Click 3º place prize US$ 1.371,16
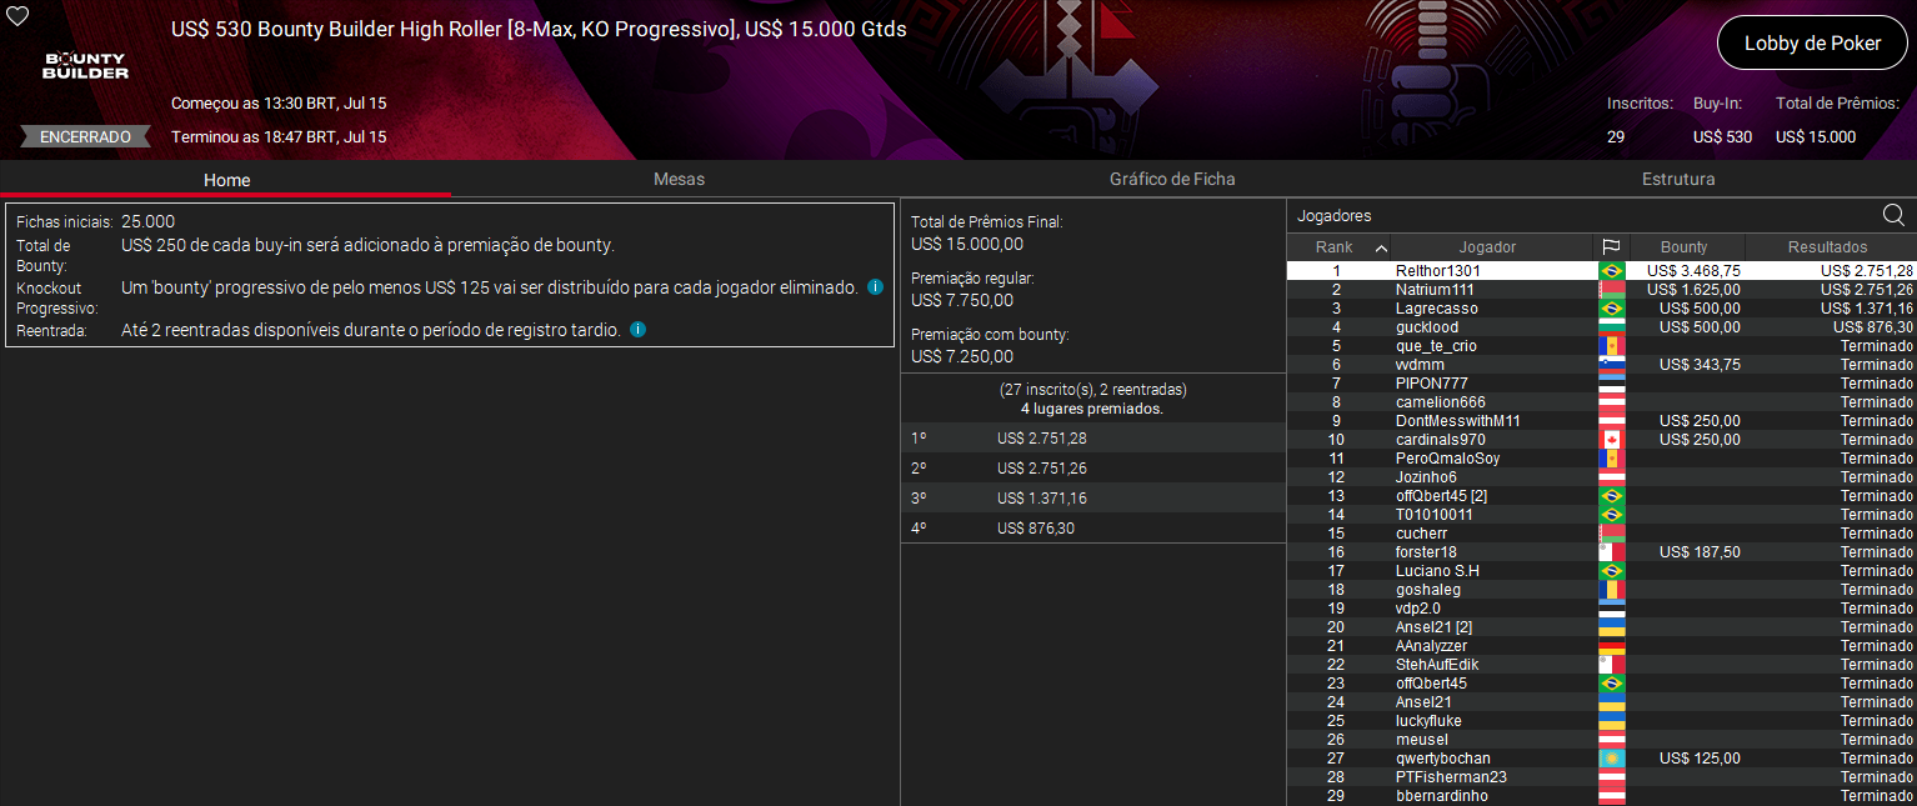 [1042, 498]
